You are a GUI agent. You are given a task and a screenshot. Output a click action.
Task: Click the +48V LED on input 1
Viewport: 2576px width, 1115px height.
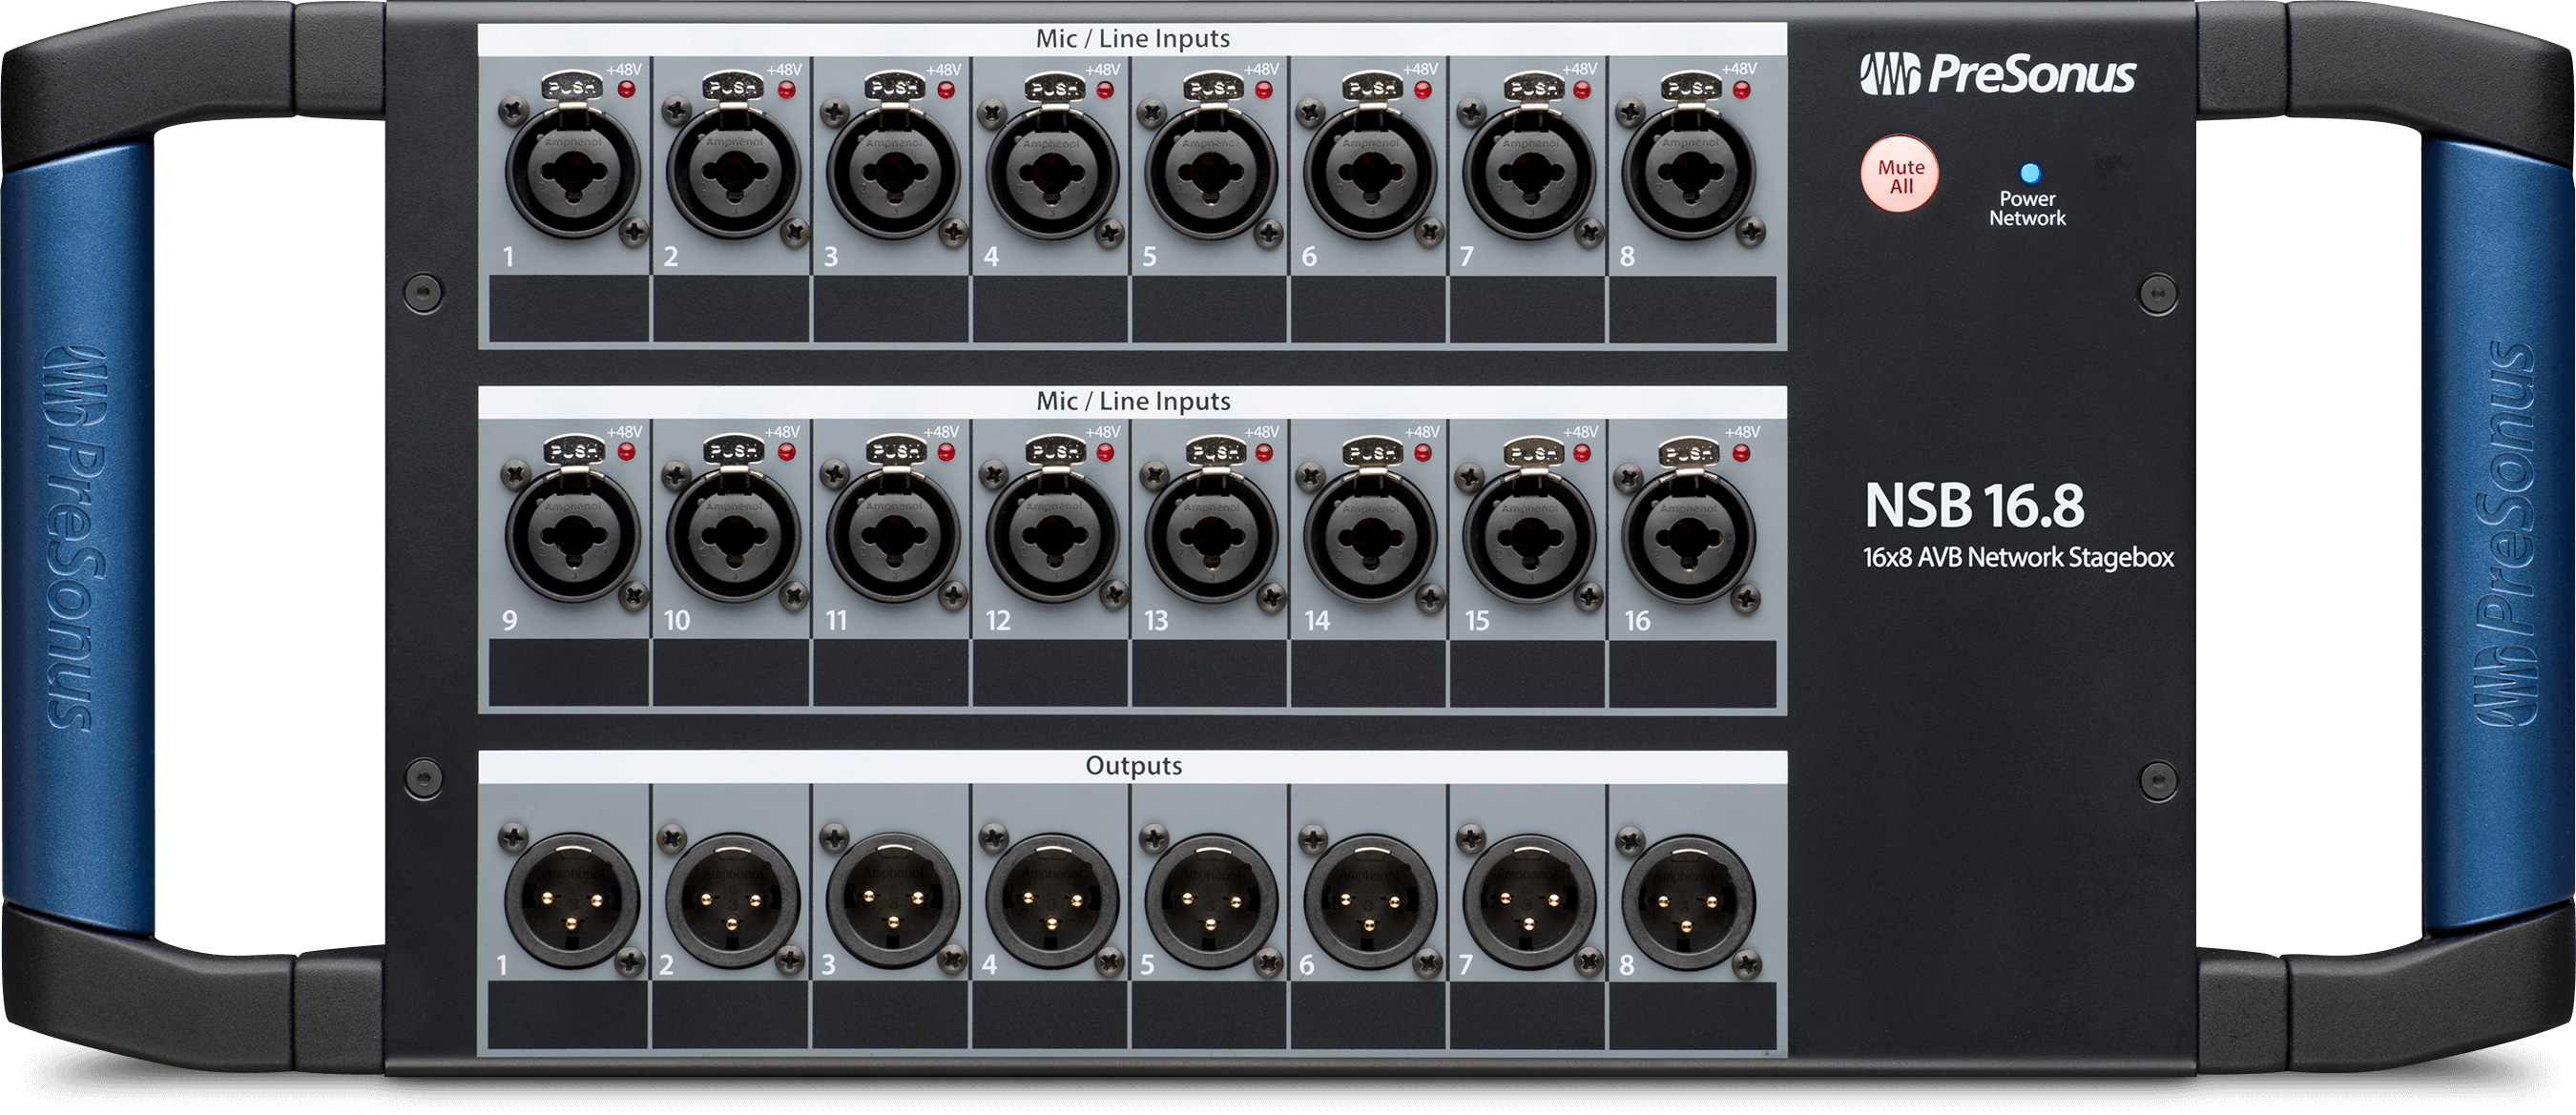[x=625, y=88]
